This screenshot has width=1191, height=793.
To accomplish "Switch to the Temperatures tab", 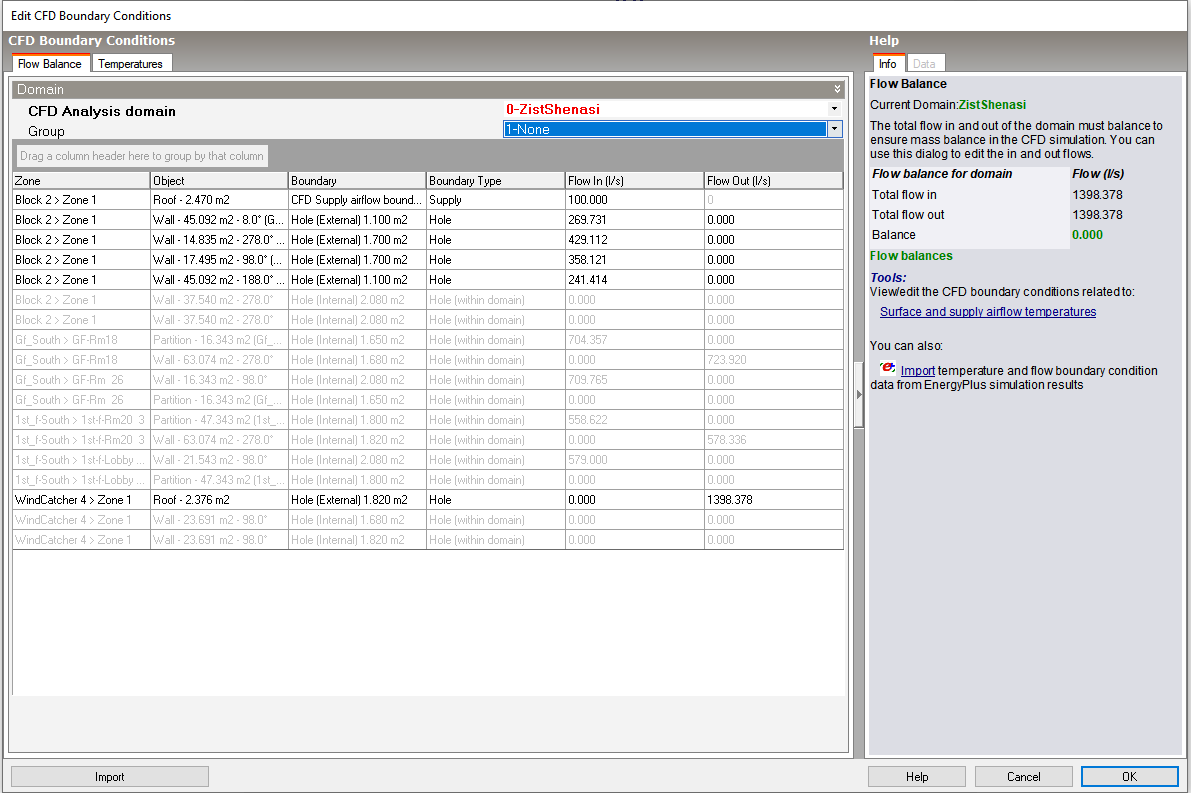I will pyautogui.click(x=131, y=64).
